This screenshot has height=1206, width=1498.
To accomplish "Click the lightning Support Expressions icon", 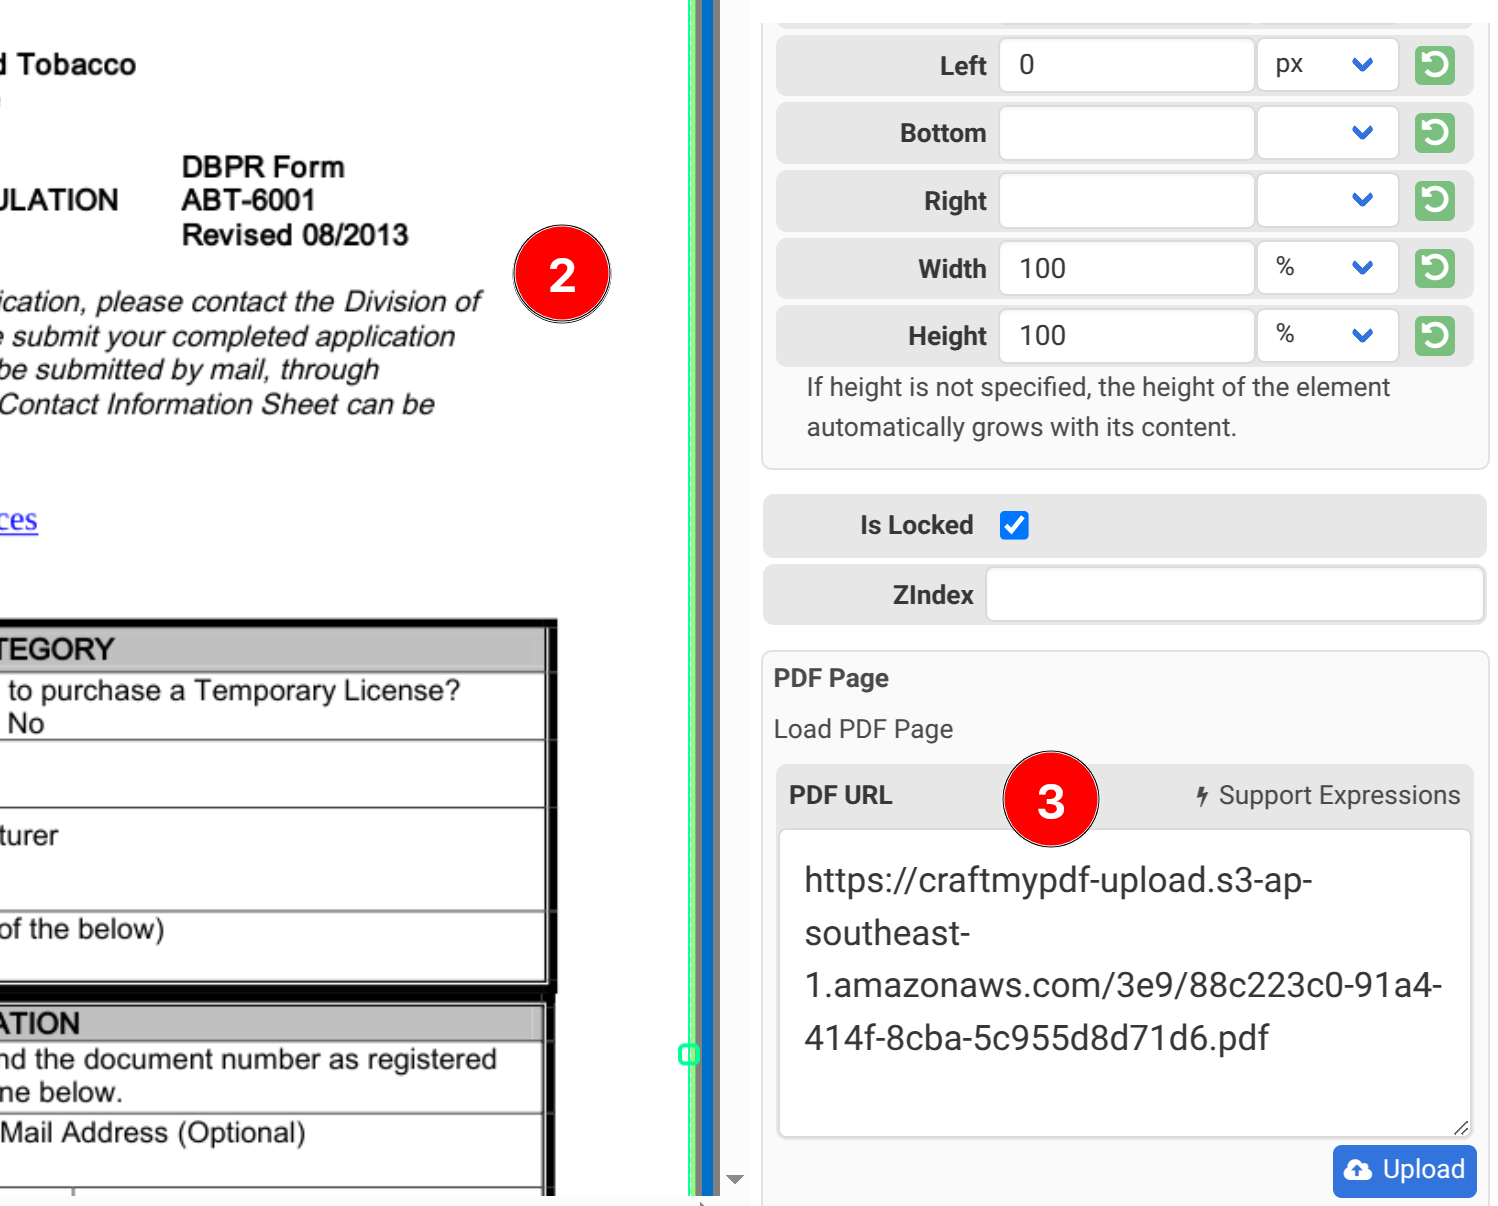I will pos(1202,796).
